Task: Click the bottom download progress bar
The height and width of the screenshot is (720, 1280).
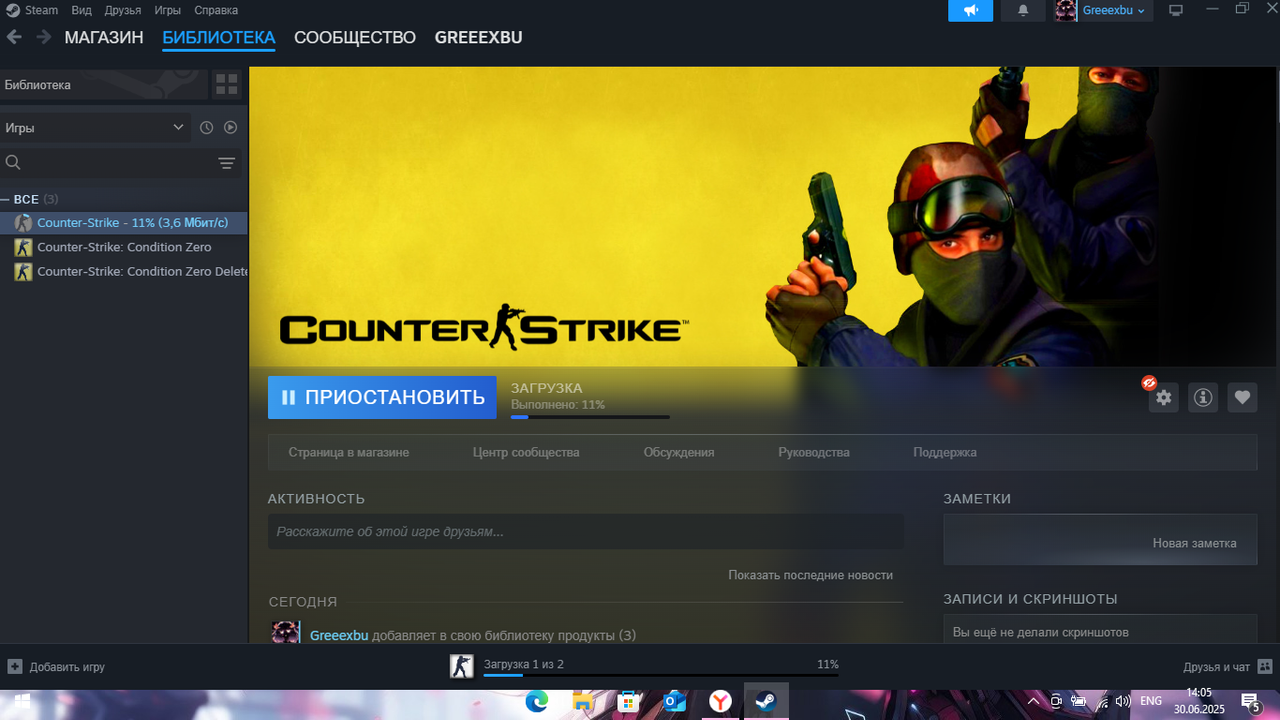Action: [661, 675]
